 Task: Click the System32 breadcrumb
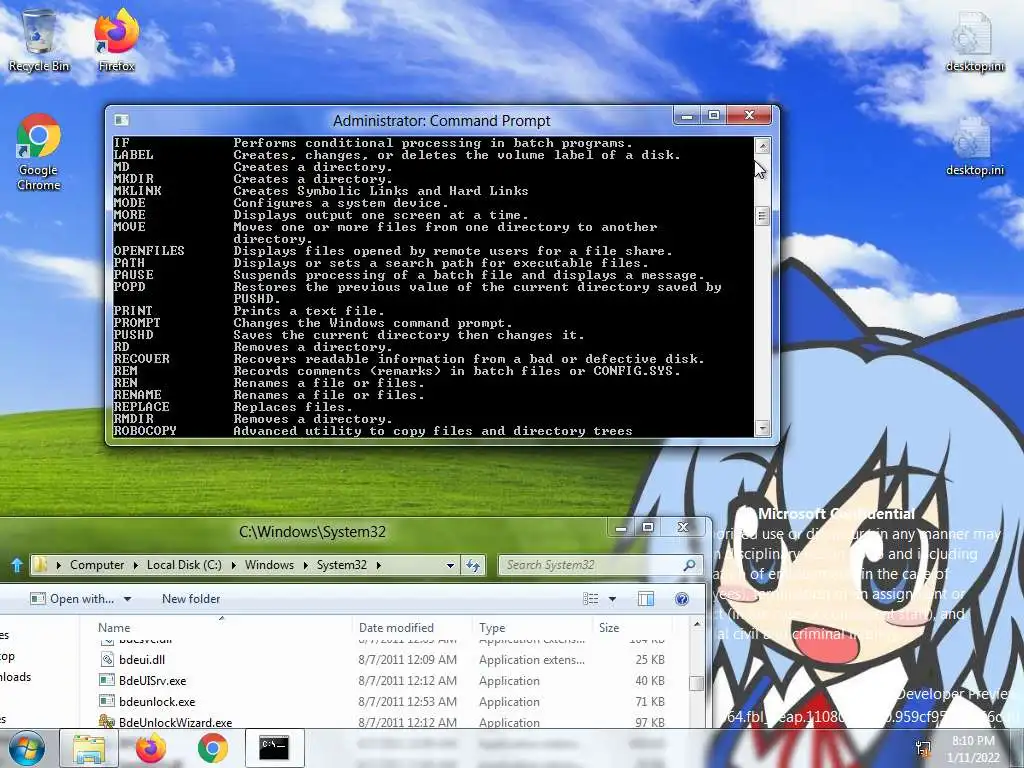tap(342, 565)
